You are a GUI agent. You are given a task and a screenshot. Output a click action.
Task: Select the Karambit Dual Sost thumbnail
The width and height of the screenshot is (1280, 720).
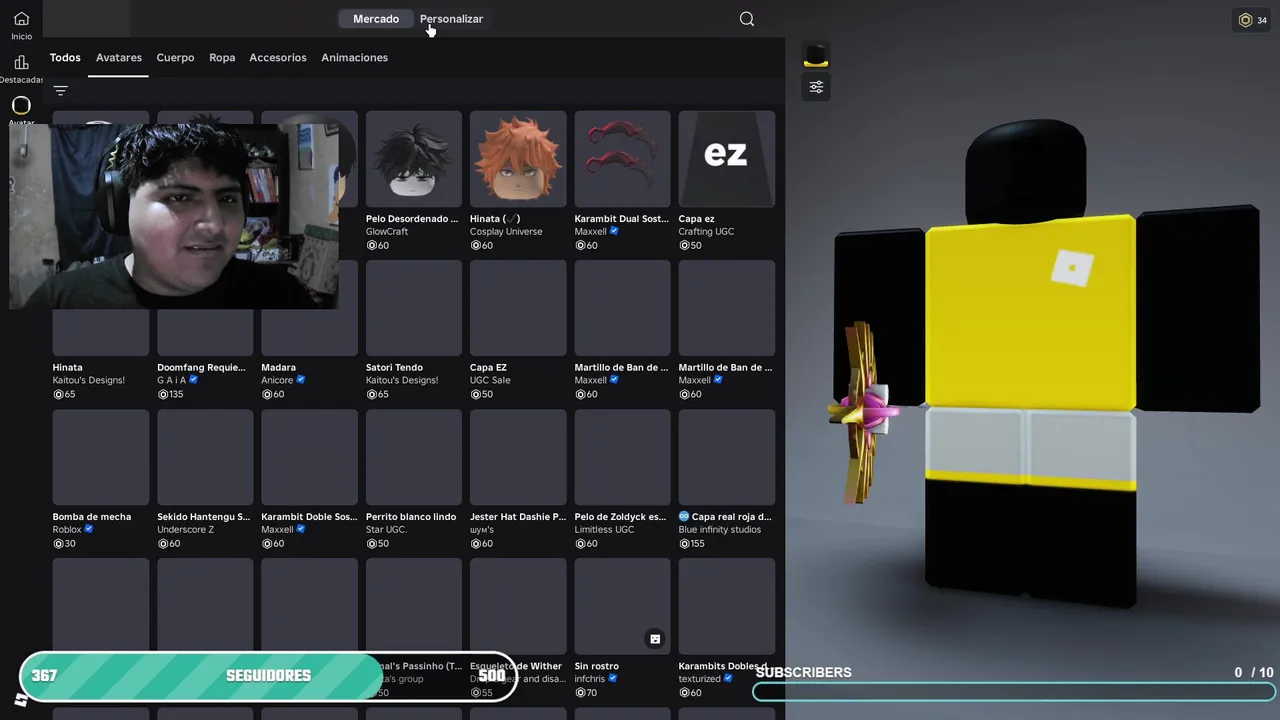click(622, 159)
